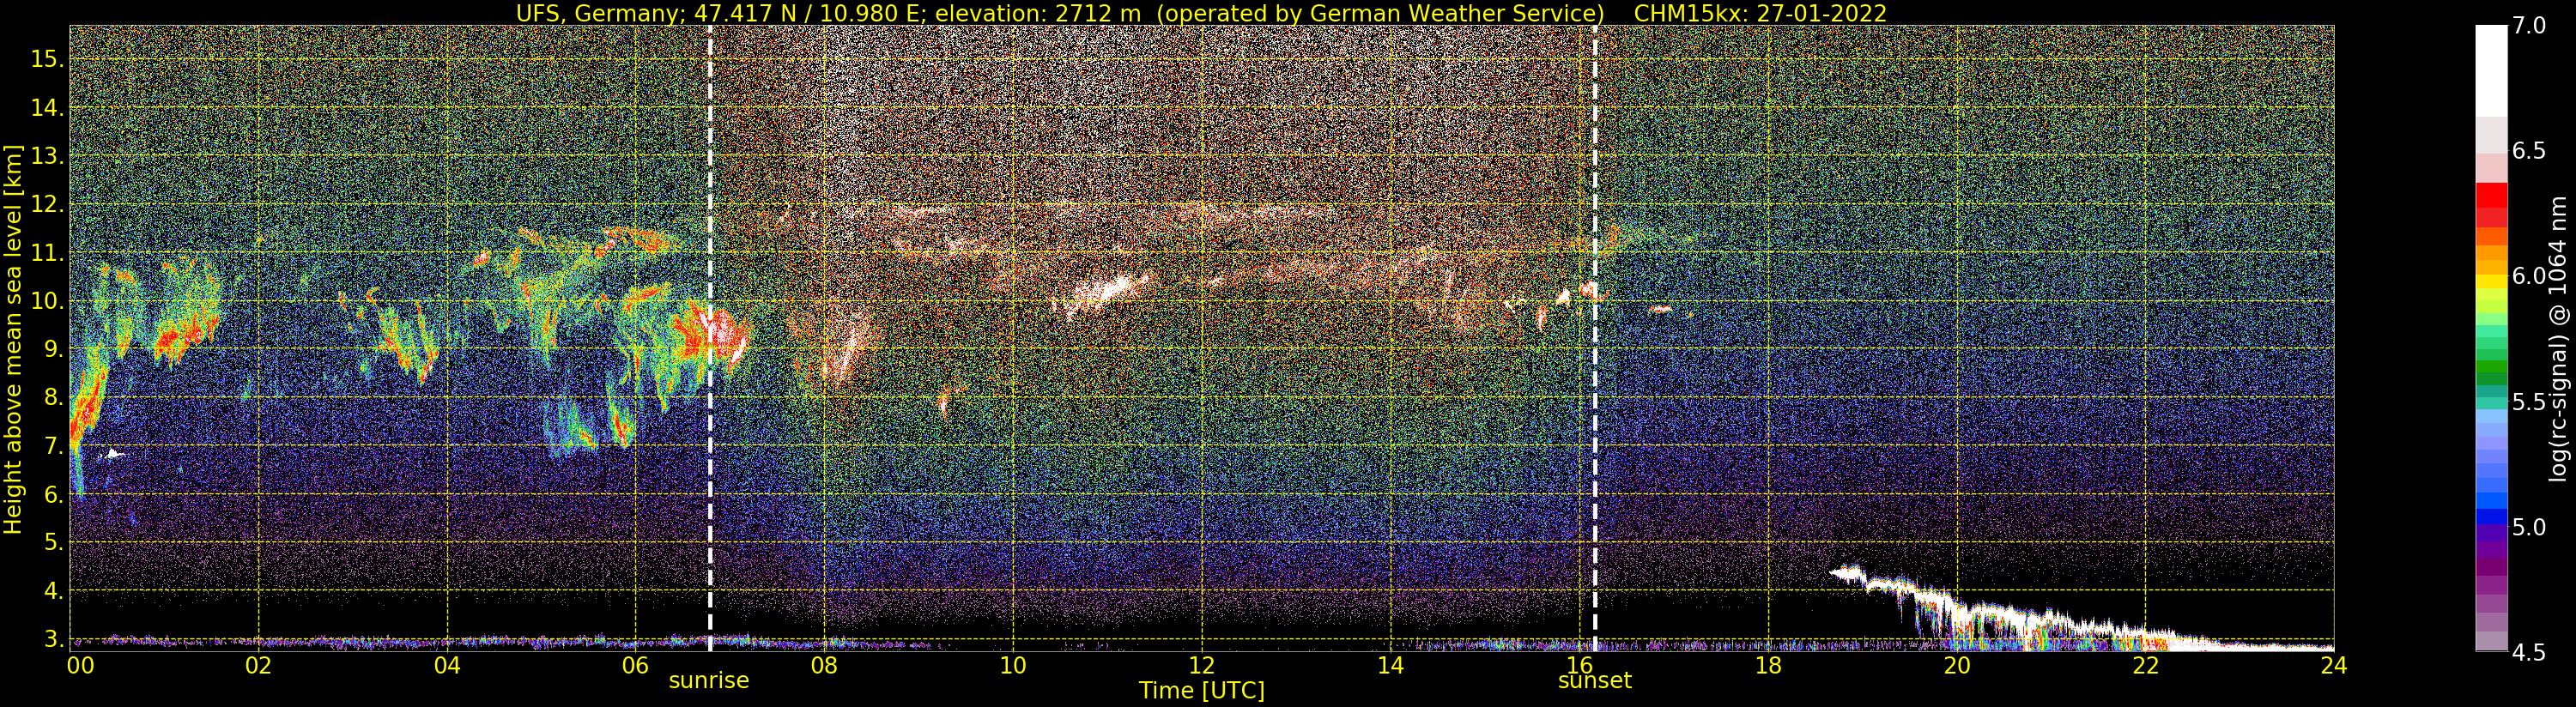Click the 'Time [UTC]' axis label

[x=1202, y=691]
